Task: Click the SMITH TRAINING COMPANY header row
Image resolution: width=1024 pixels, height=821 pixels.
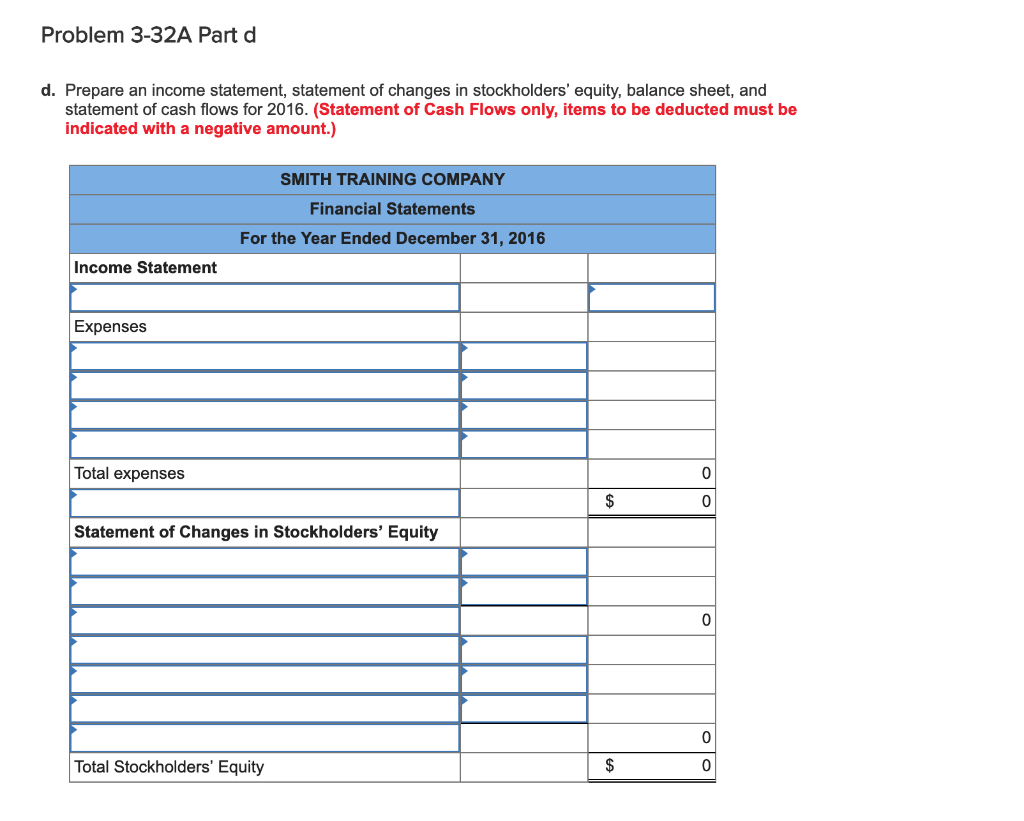Action: (391, 179)
